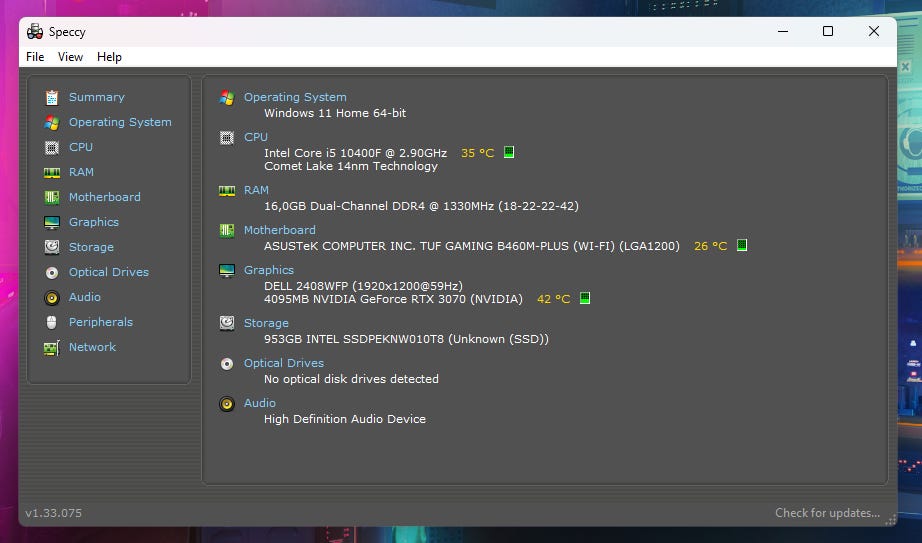Click the Audio speaker icon in sidebar
The width and height of the screenshot is (922, 543).
click(52, 298)
